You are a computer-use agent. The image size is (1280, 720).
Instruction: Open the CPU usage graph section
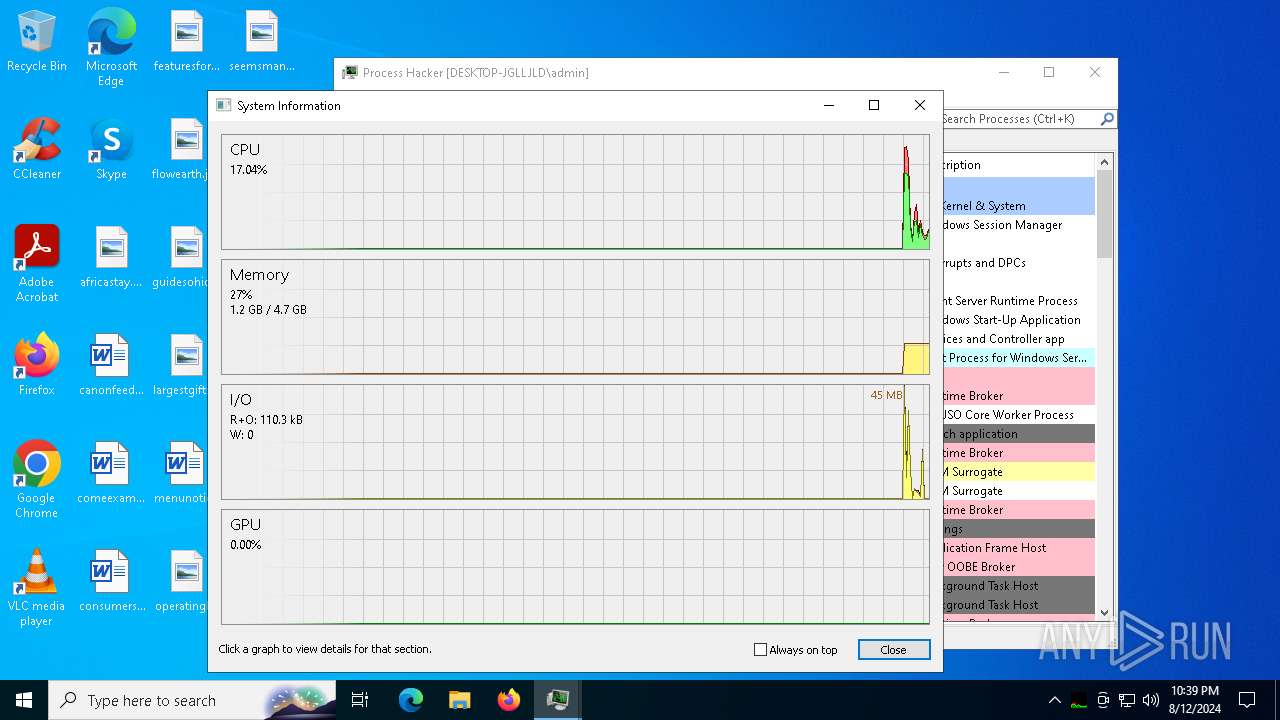[575, 192]
